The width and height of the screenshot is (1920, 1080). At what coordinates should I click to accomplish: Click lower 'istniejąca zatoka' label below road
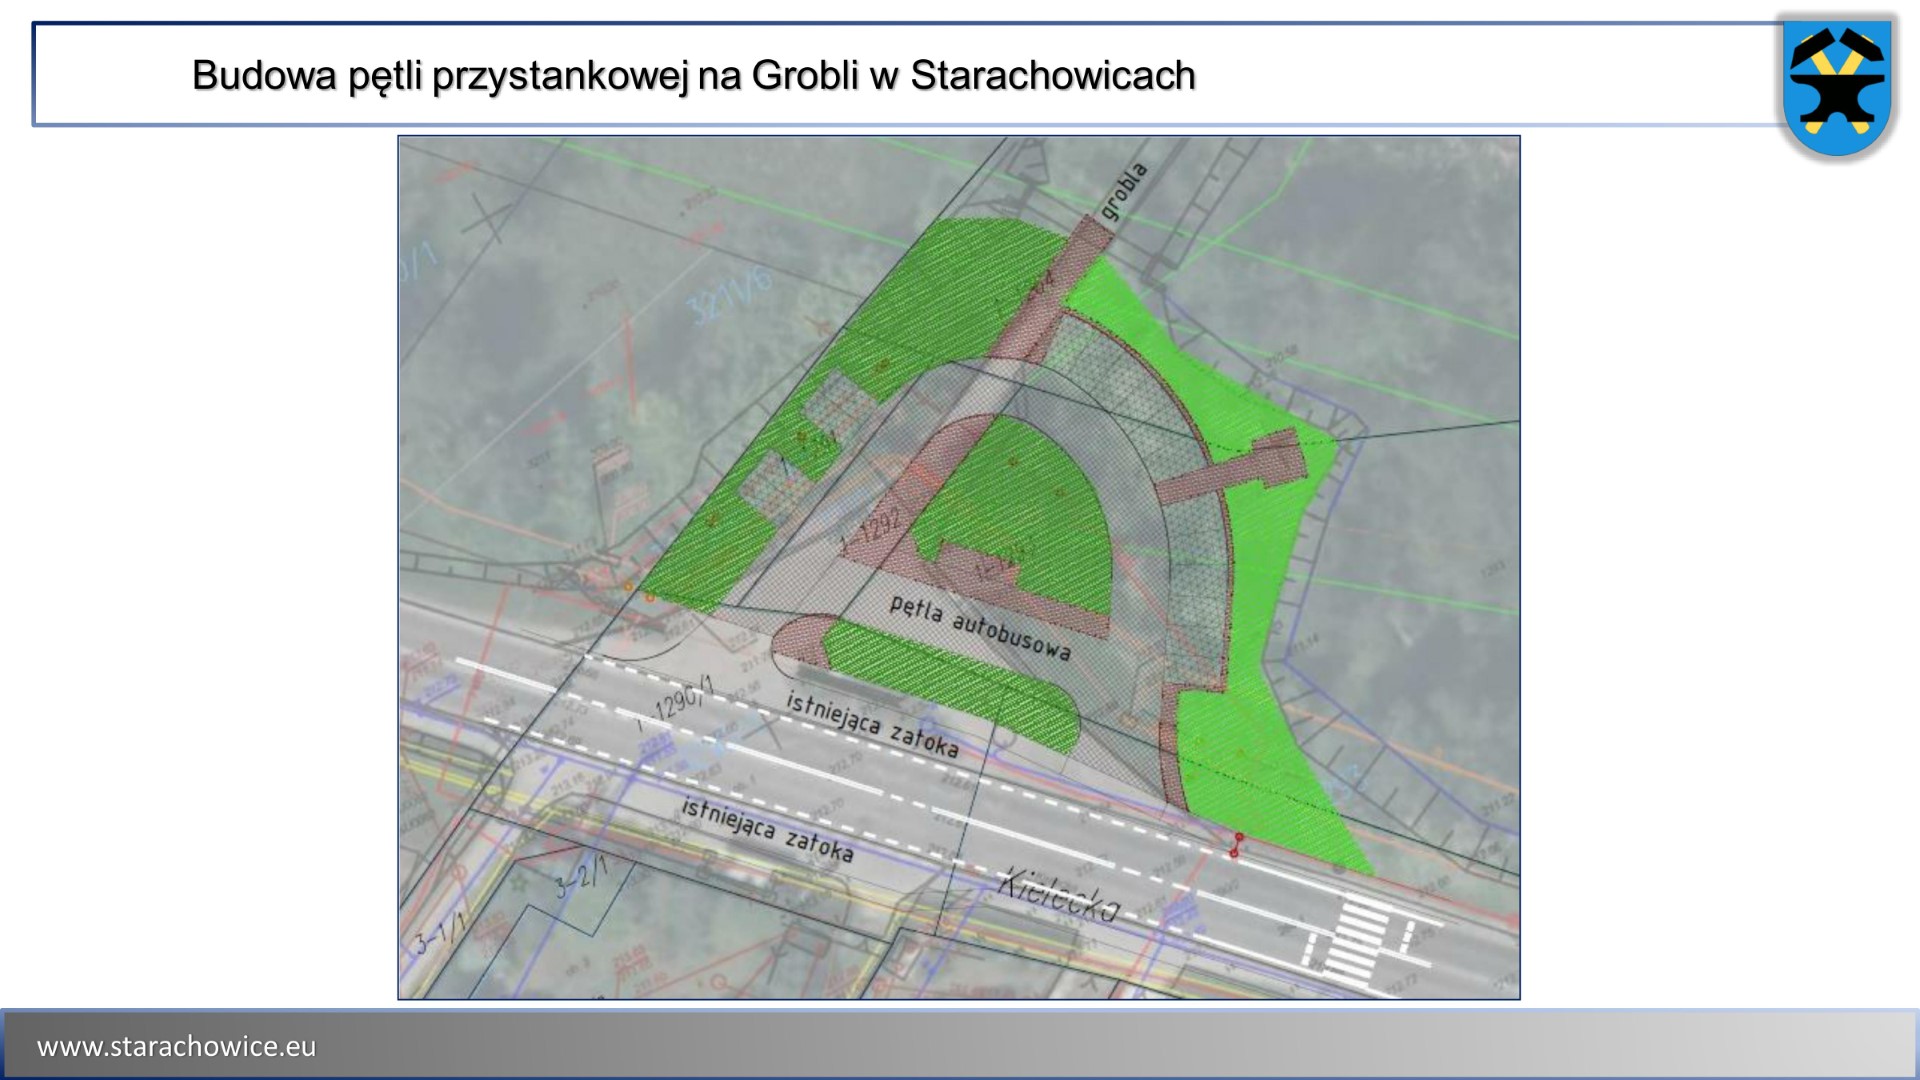point(767,830)
